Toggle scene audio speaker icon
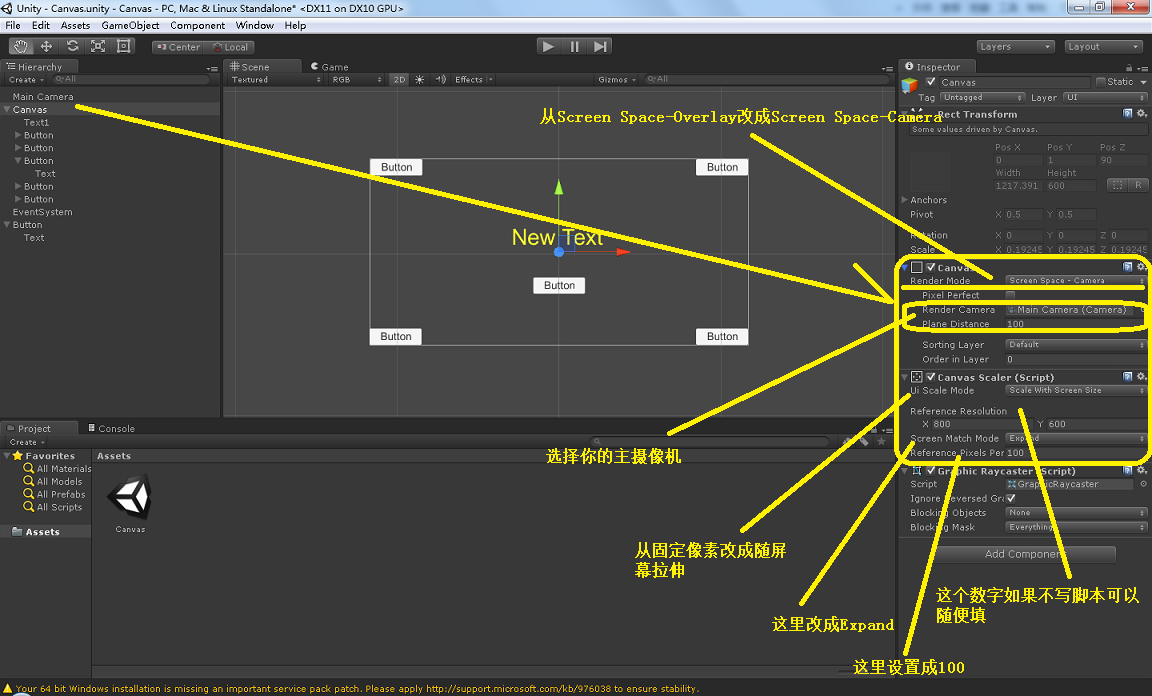This screenshot has width=1152, height=696. 440,79
